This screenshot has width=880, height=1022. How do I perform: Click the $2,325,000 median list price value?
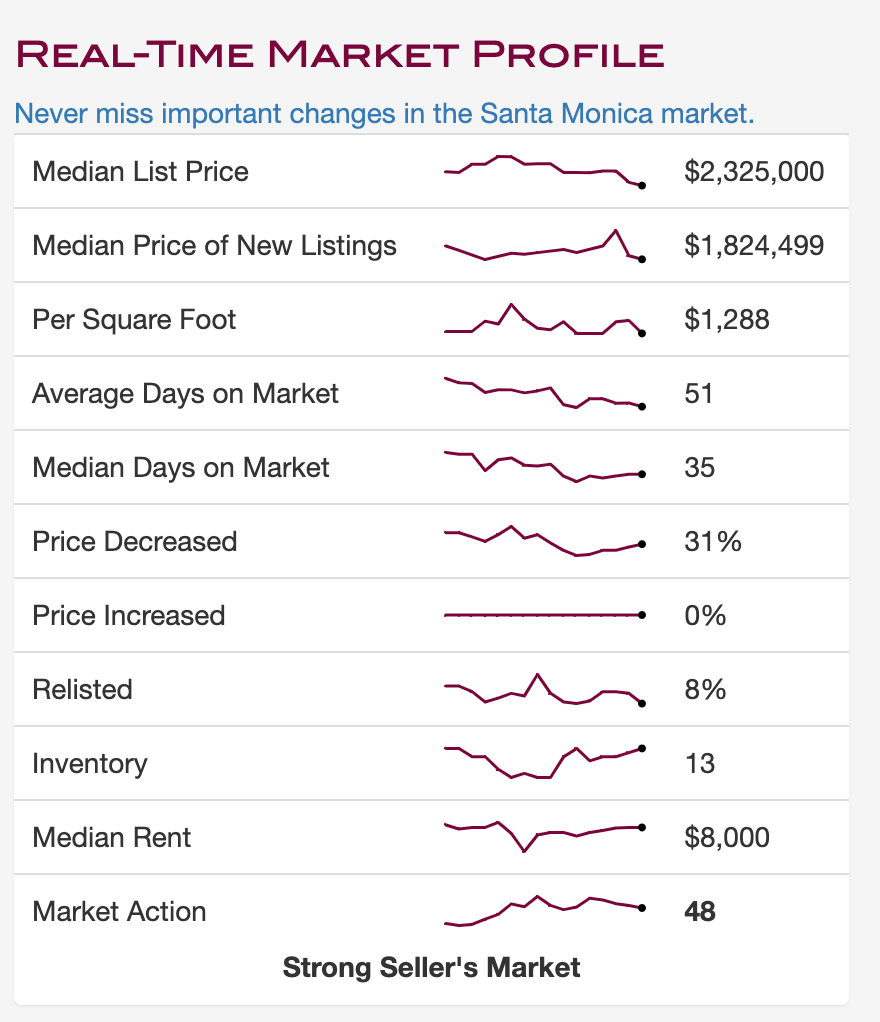point(754,172)
